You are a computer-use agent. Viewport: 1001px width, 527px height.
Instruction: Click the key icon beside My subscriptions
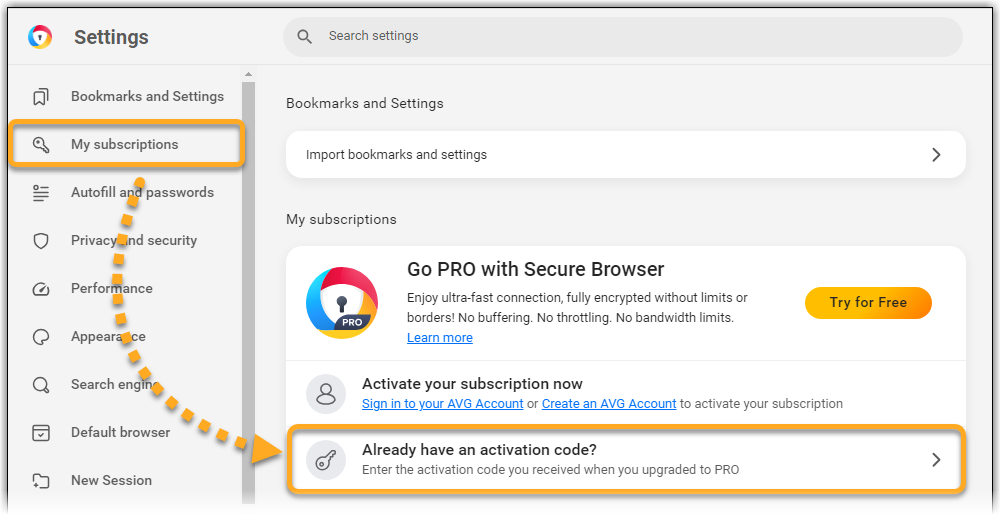coord(41,145)
